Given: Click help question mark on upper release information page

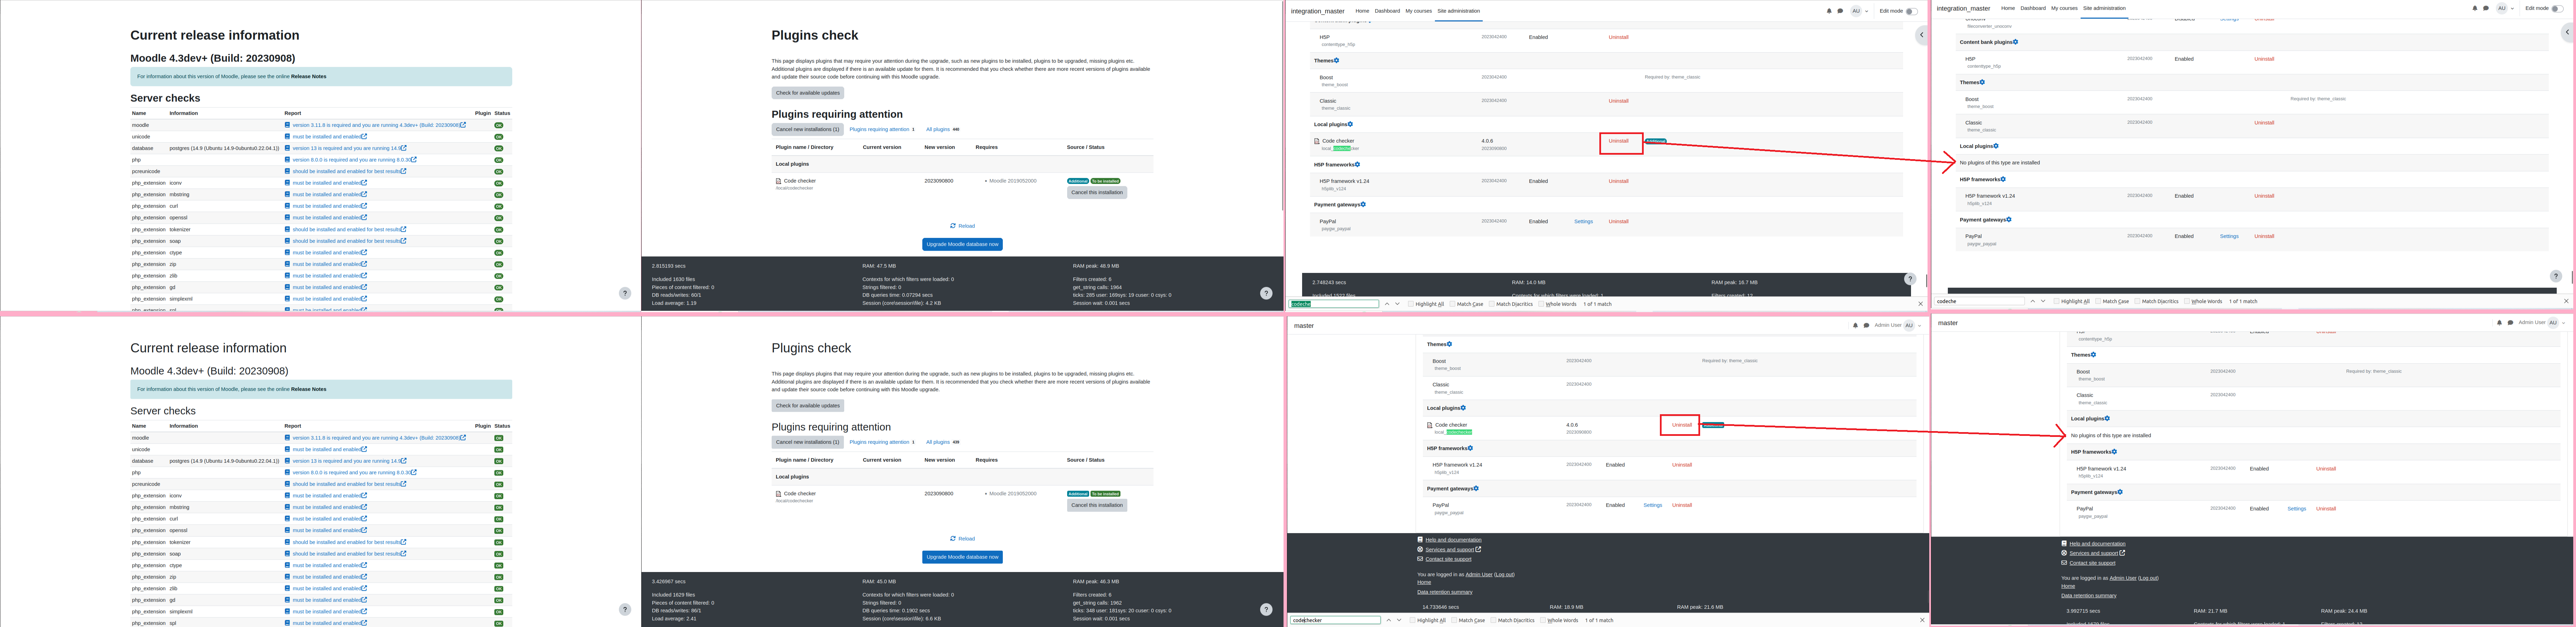Looking at the screenshot, I should tap(625, 293).
